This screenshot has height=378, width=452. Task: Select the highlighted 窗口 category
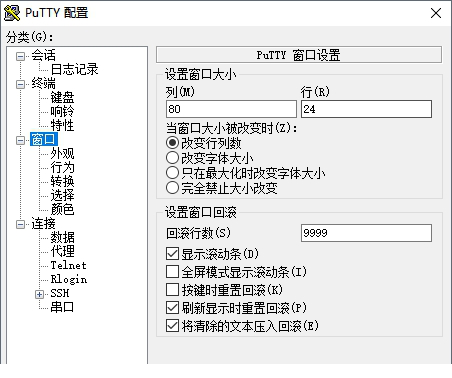pyautogui.click(x=44, y=139)
